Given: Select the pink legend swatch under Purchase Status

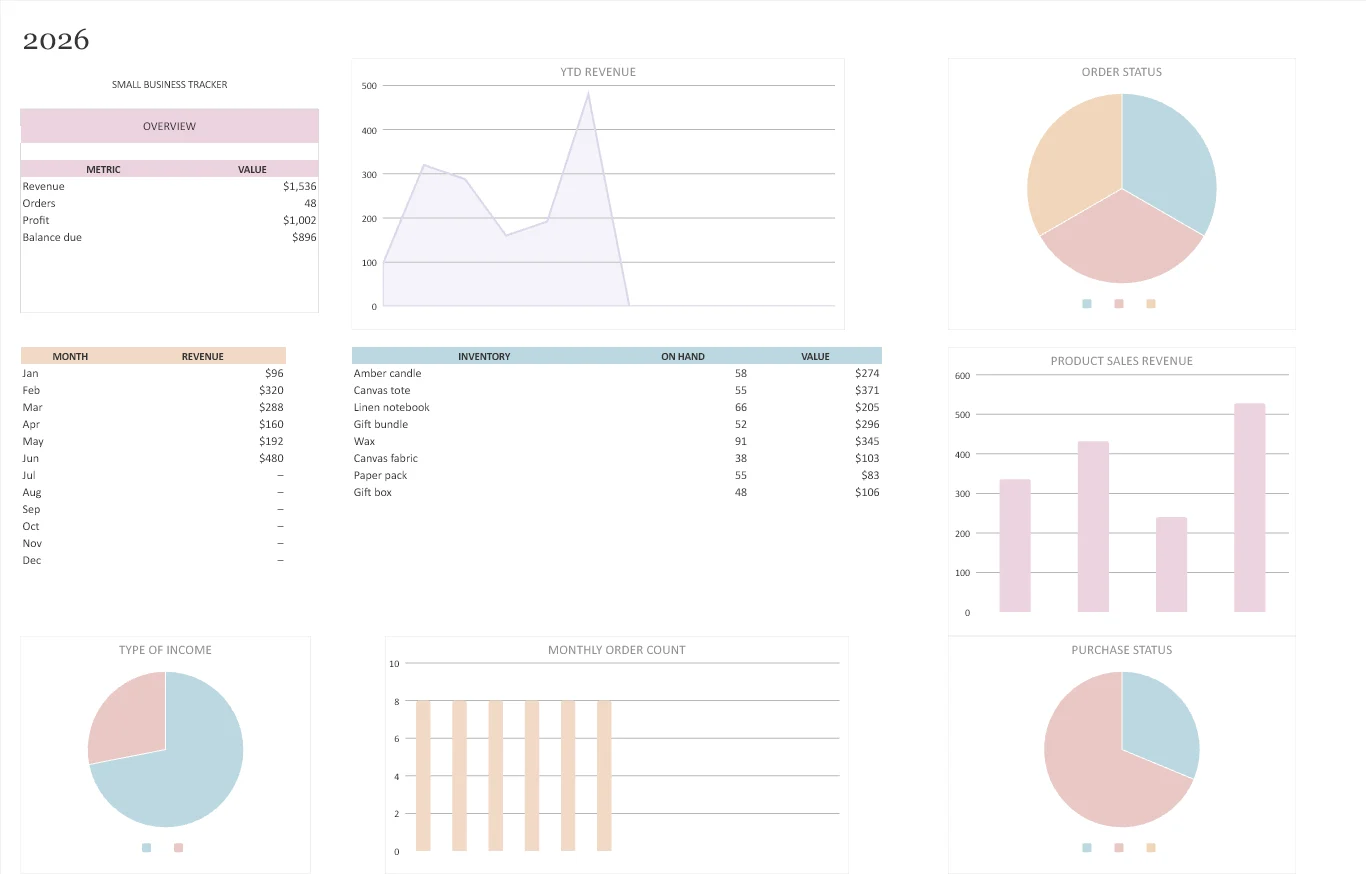Looking at the screenshot, I should tap(1119, 847).
